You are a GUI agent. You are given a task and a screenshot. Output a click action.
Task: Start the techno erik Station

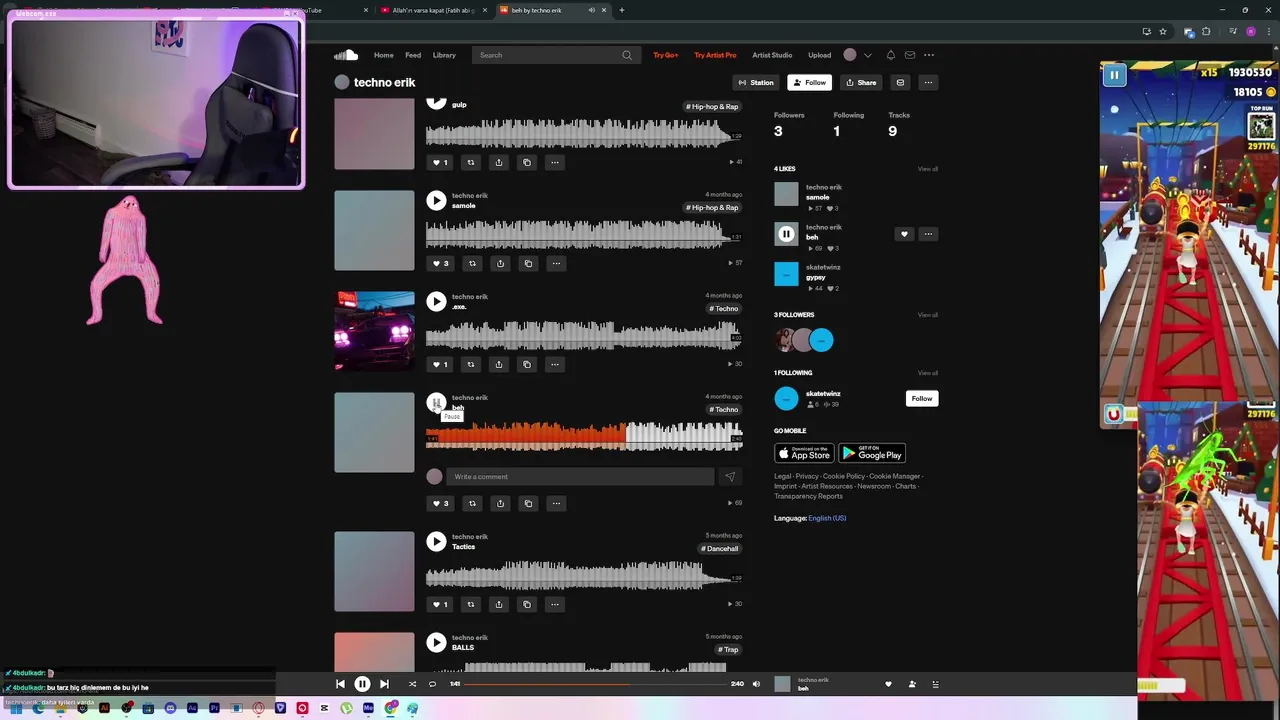point(756,82)
